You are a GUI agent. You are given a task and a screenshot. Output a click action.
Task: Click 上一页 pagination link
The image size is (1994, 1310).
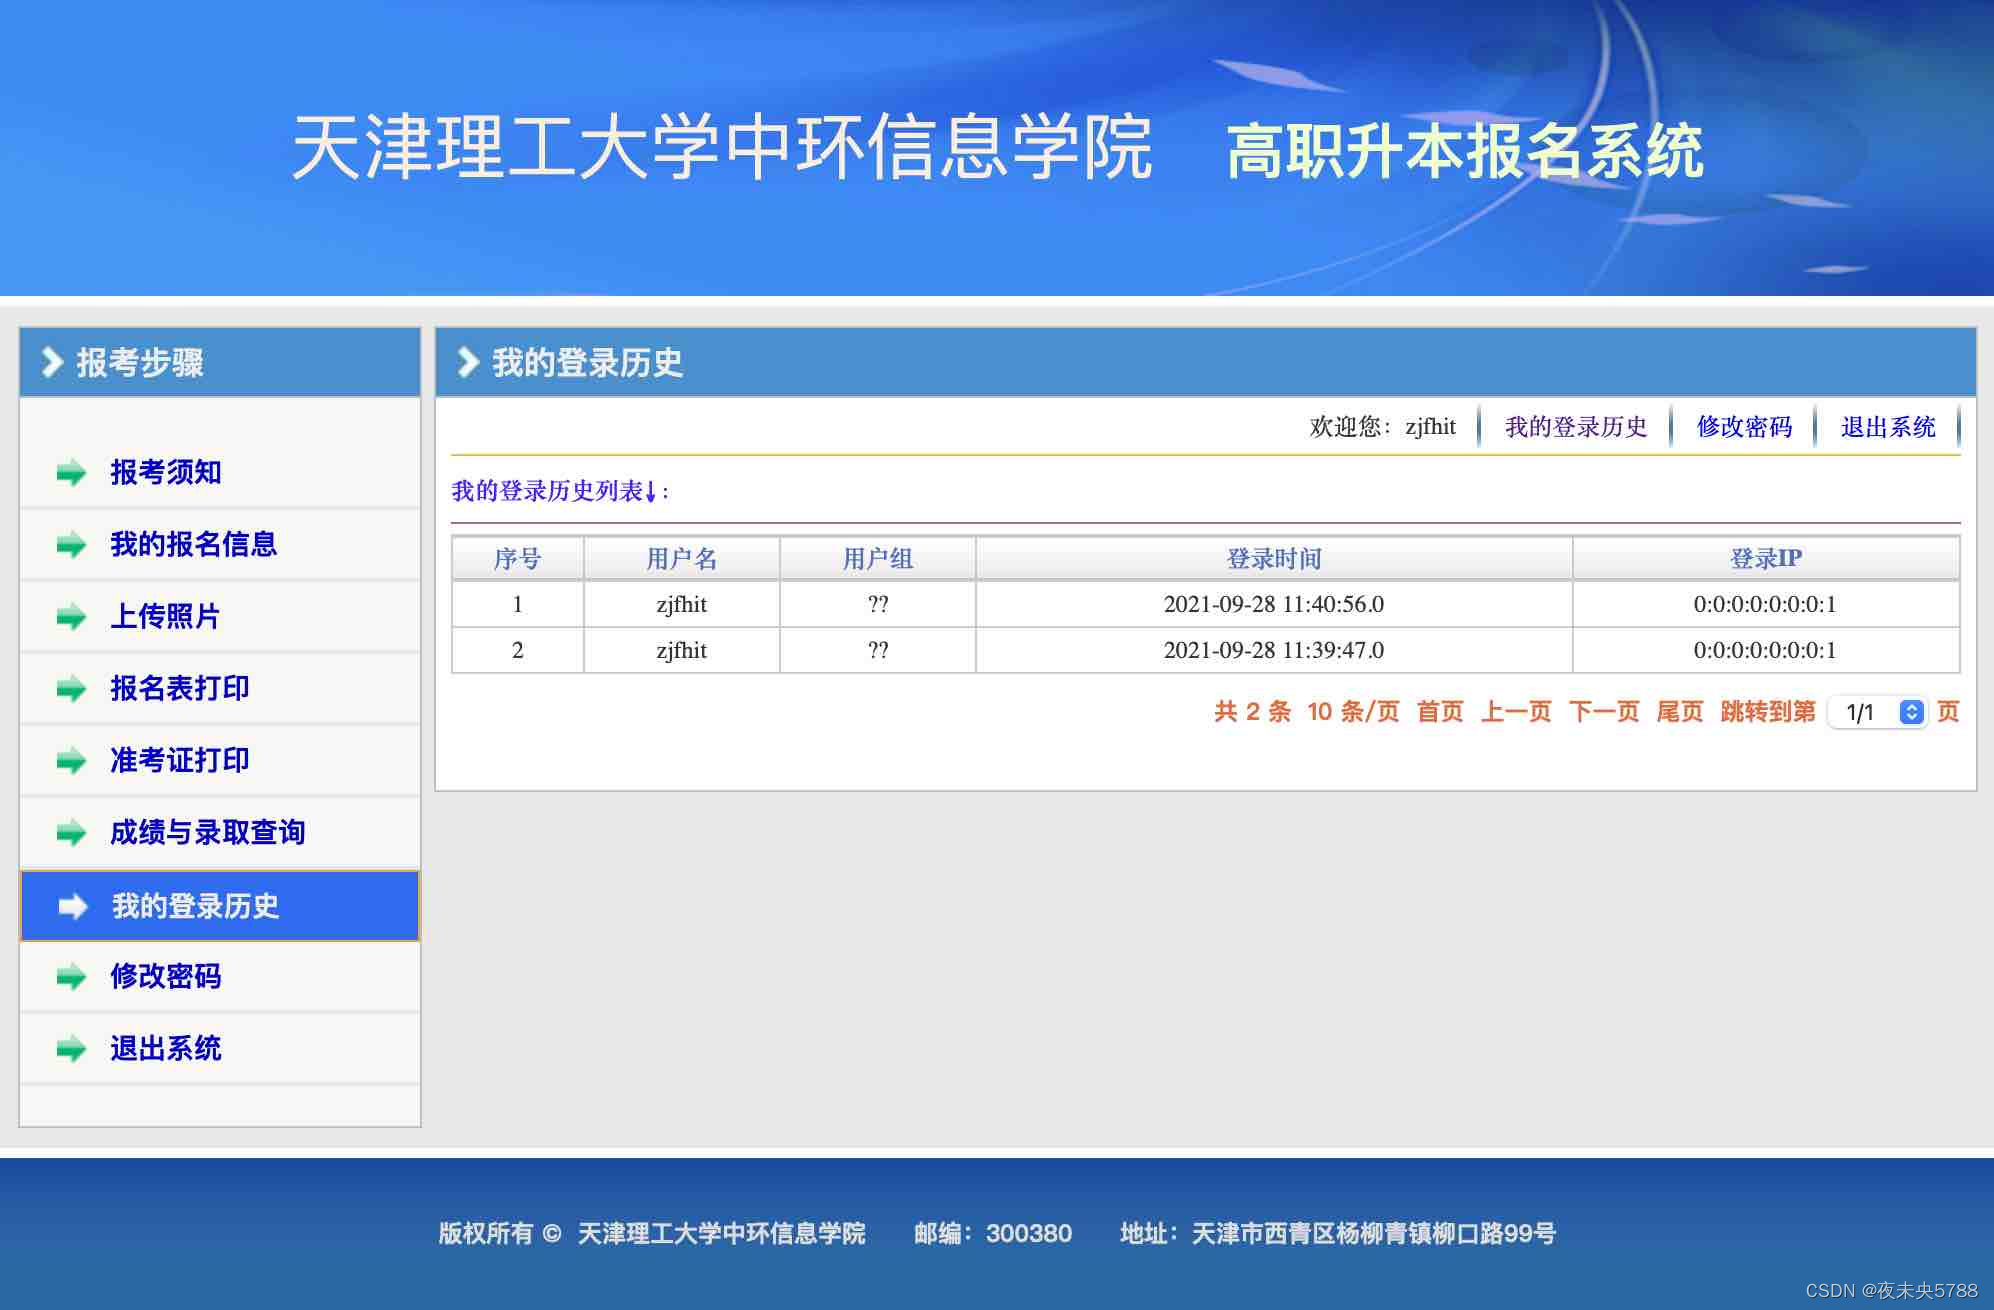pyautogui.click(x=1516, y=712)
